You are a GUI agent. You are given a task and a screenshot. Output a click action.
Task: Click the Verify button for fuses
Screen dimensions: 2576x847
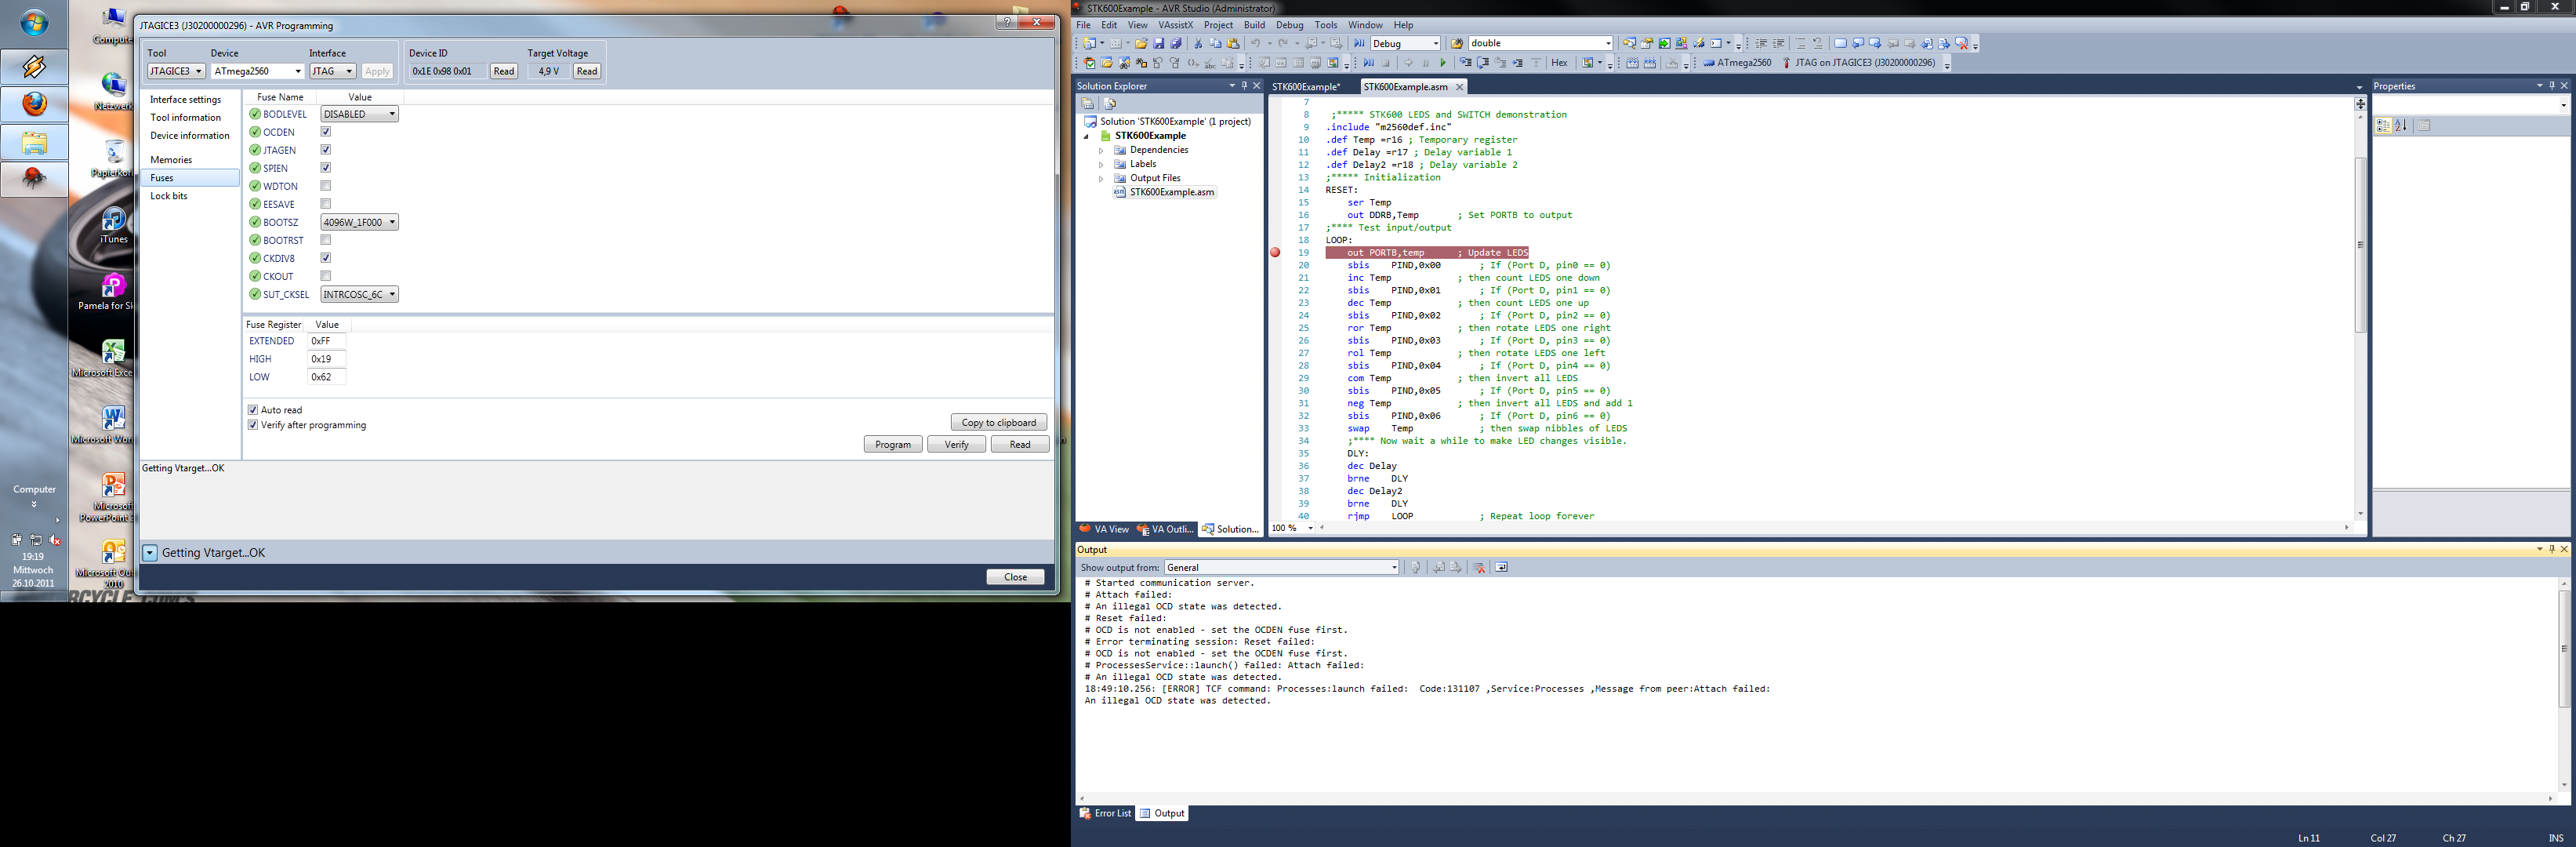957,444
